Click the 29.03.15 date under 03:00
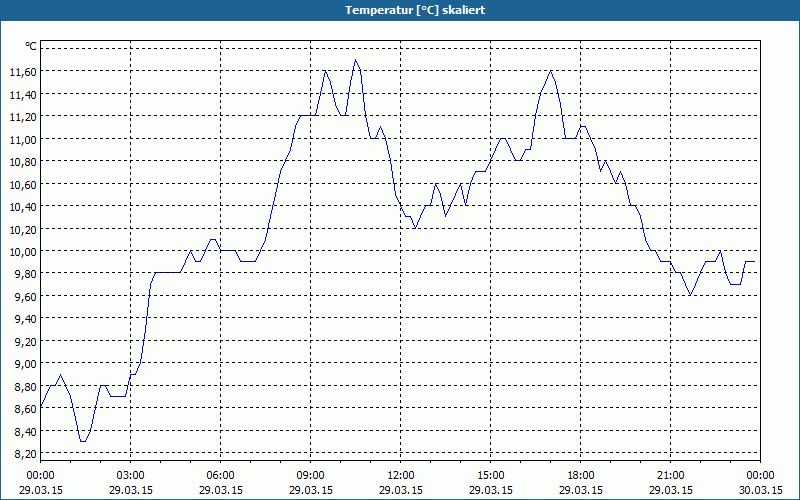The height and width of the screenshot is (500, 800). [131, 490]
